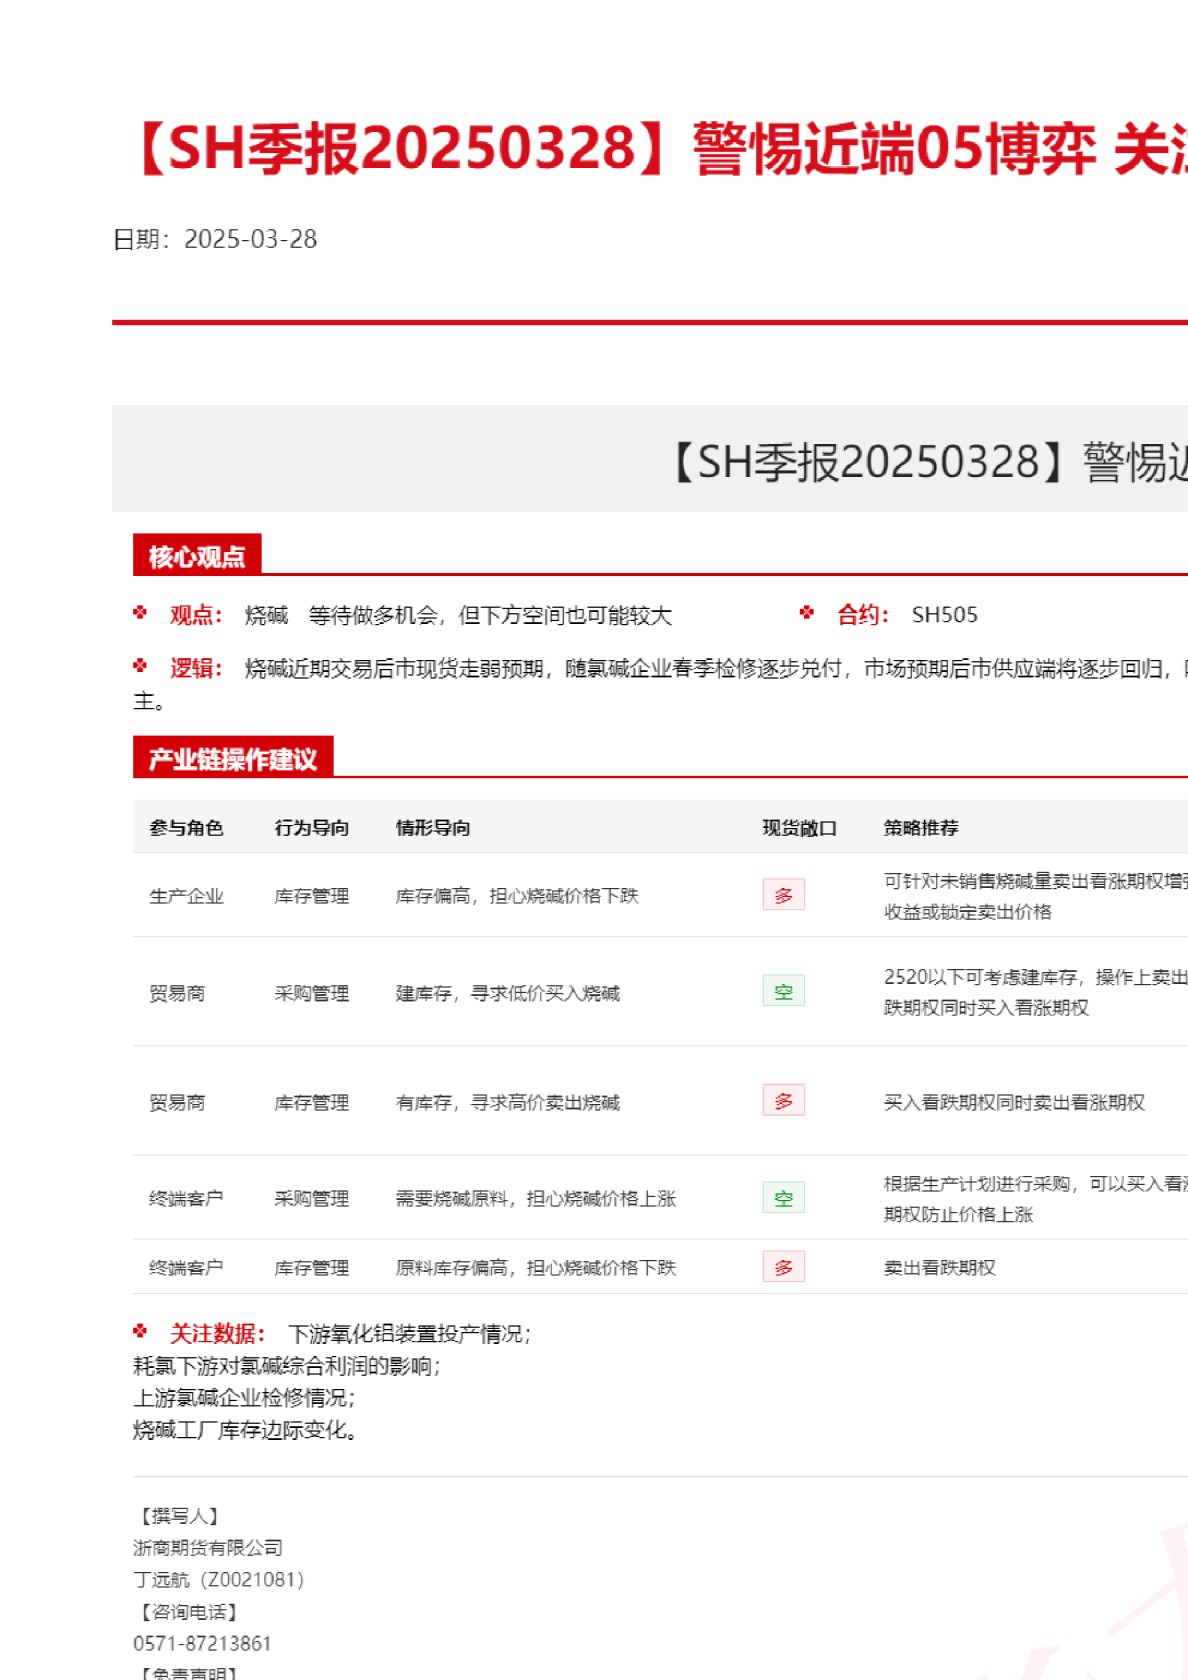Click the phone number 0571-87213861

(202, 1643)
